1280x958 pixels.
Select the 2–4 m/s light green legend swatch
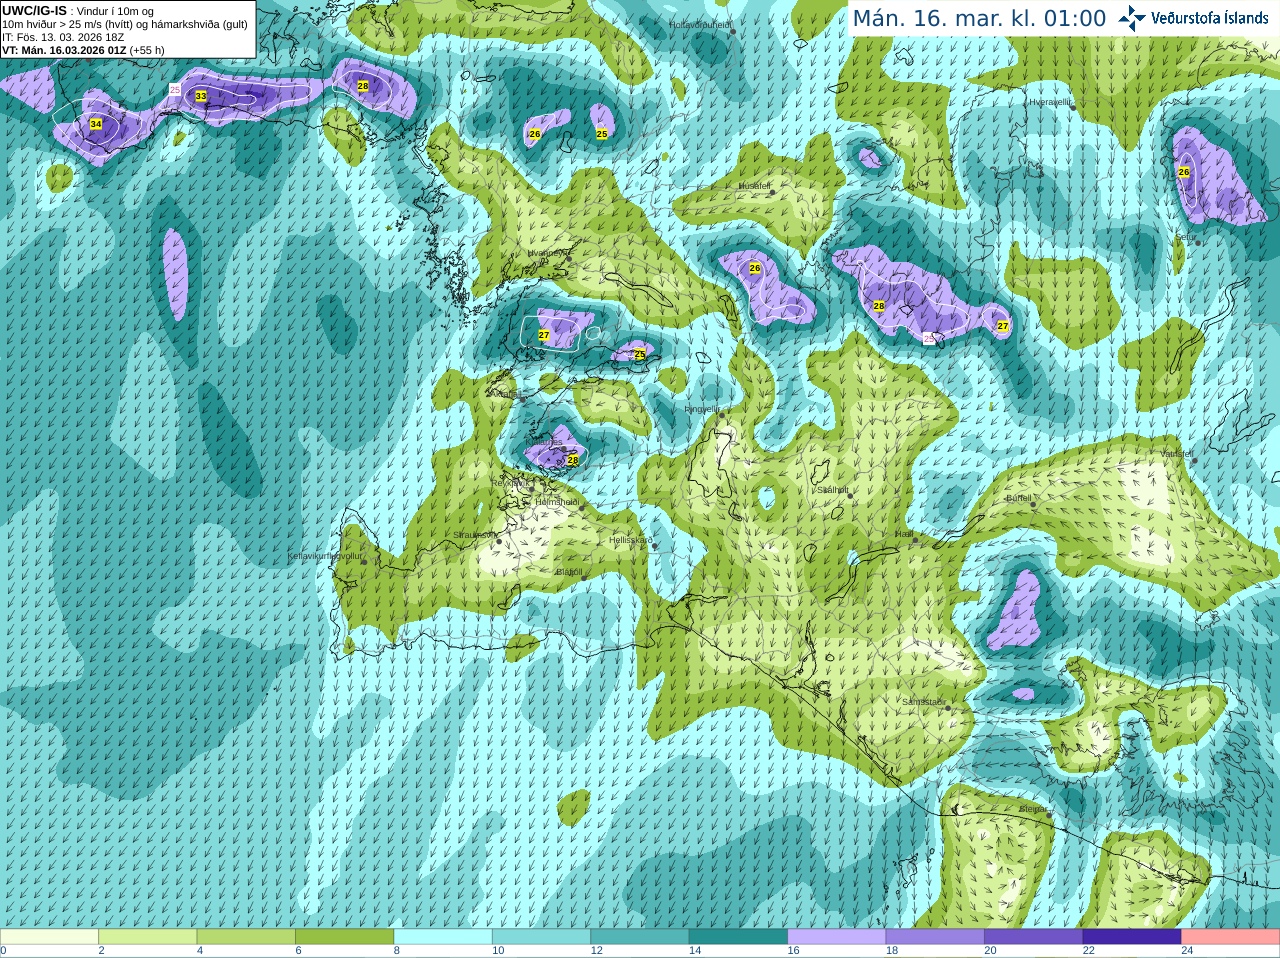147,937
